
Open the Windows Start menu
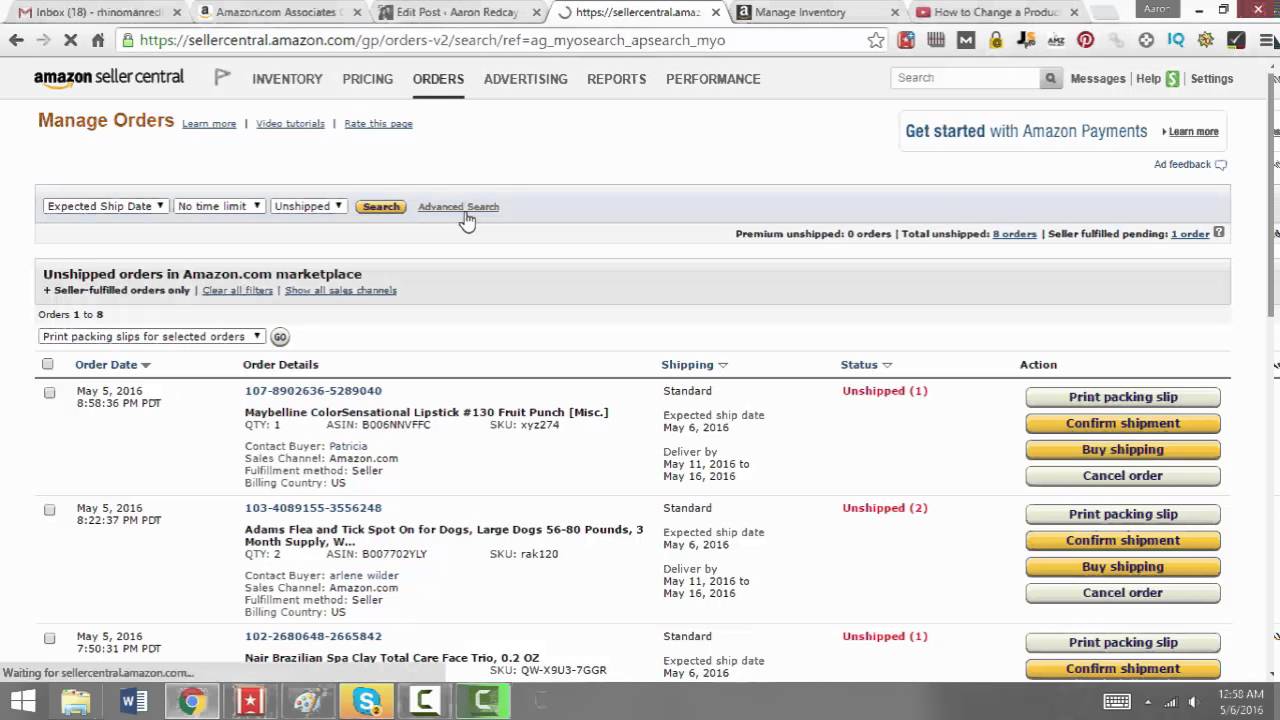[23, 701]
